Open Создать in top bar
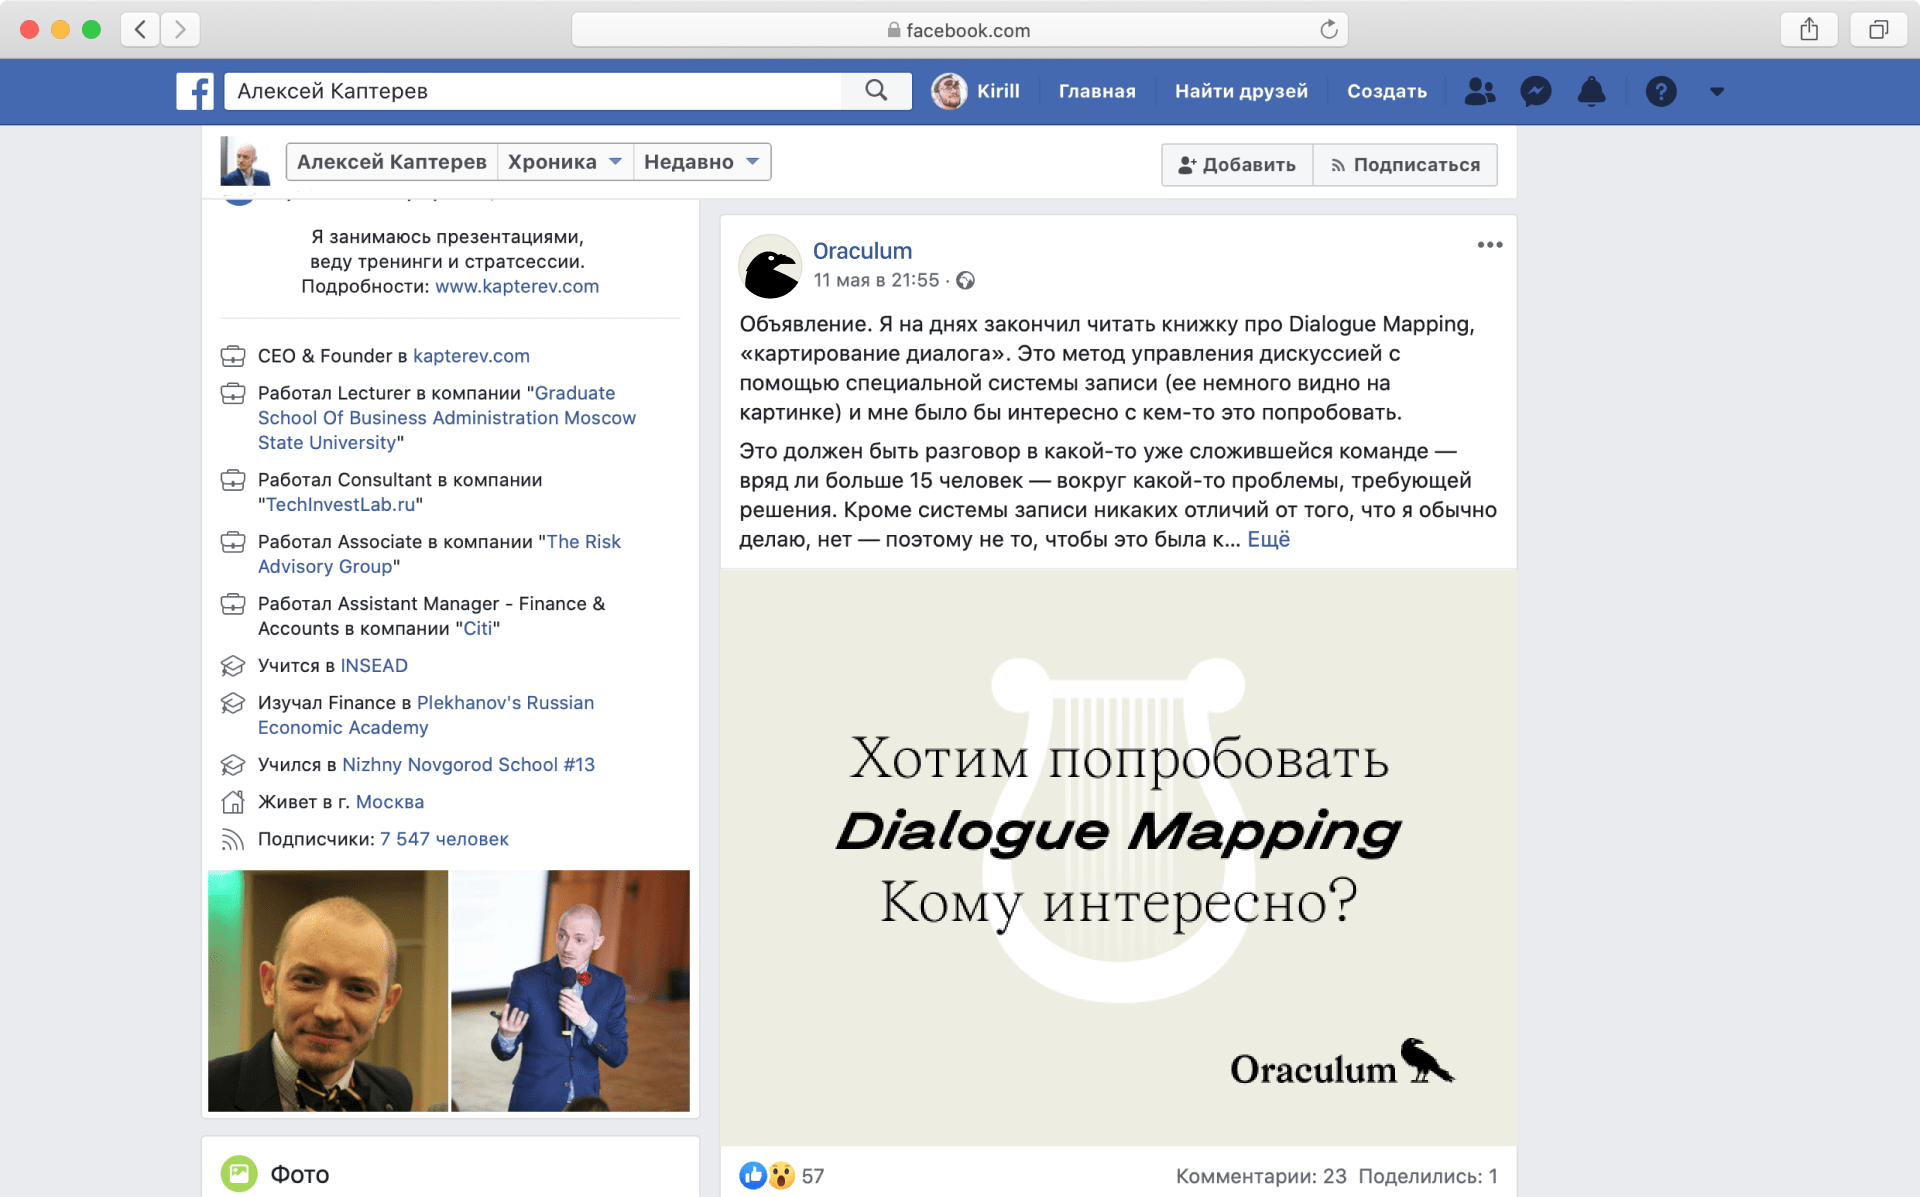 [1387, 91]
